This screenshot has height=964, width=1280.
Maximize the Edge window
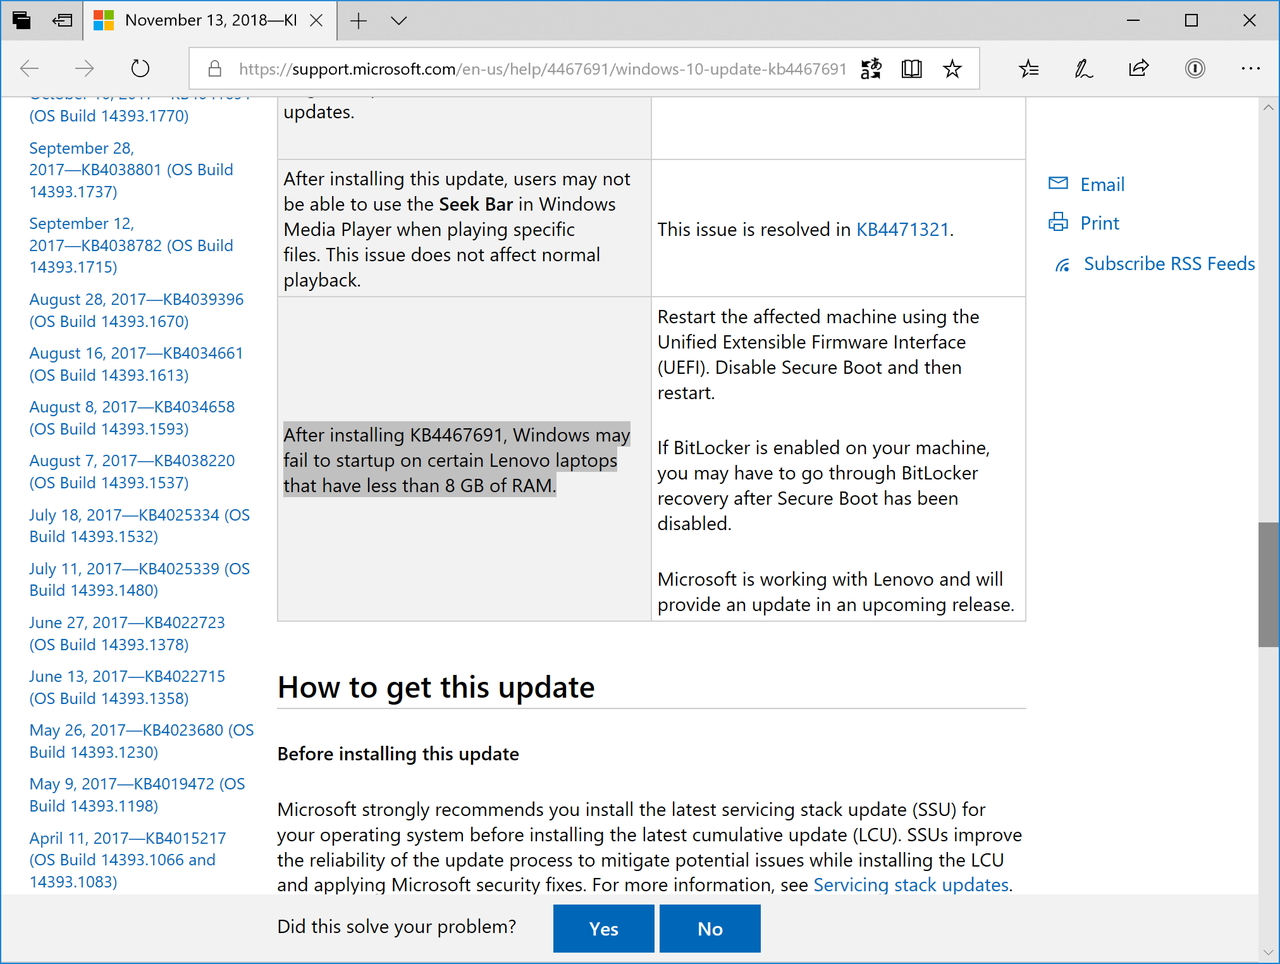coord(1191,20)
